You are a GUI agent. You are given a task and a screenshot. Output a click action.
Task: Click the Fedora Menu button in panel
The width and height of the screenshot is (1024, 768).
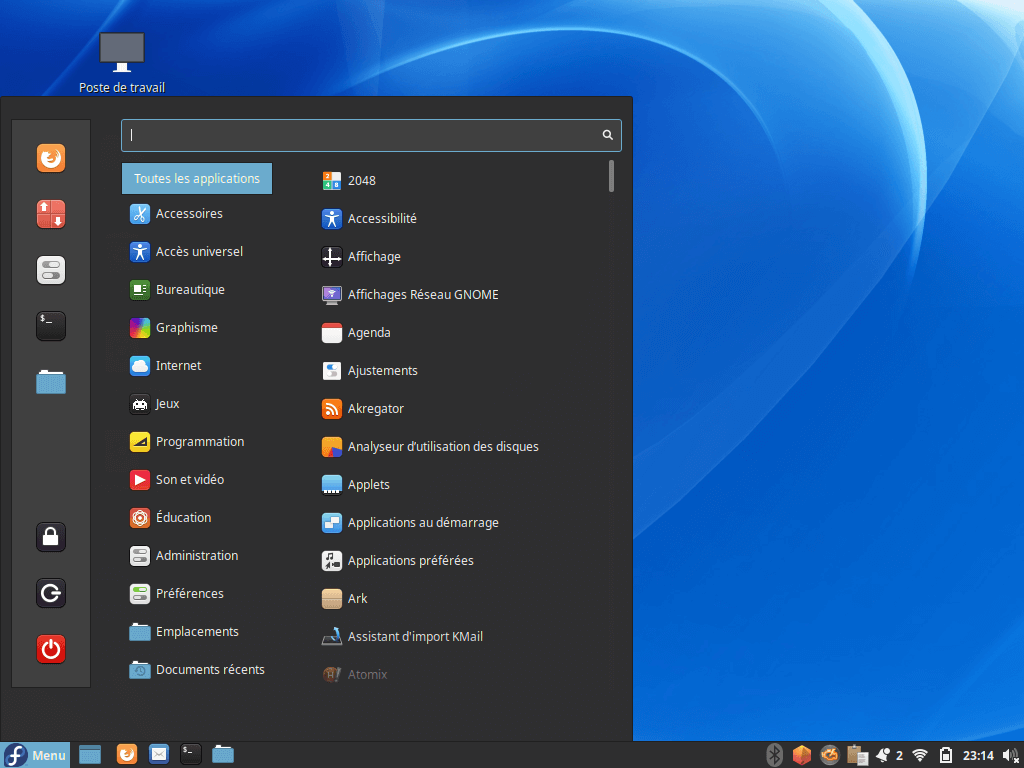pyautogui.click(x=35, y=755)
